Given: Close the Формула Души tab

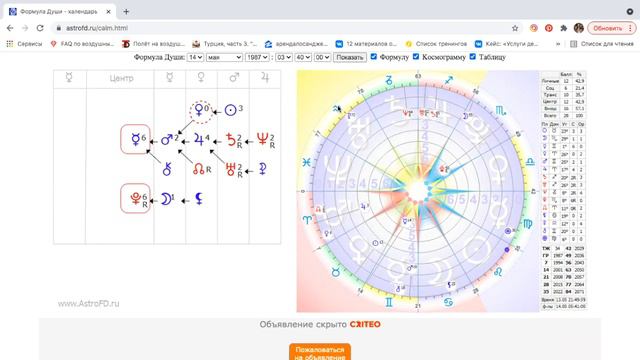Looking at the screenshot, I should [x=109, y=12].
